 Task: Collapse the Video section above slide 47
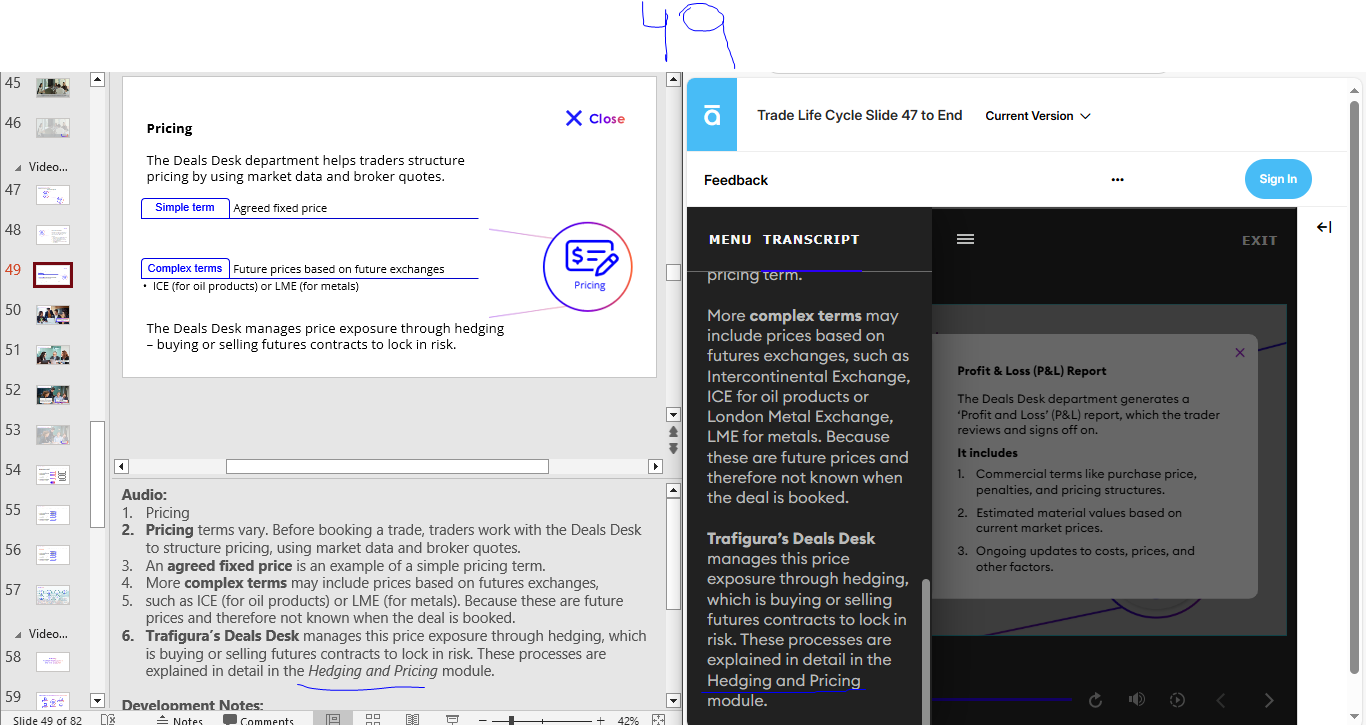[x=16, y=167]
